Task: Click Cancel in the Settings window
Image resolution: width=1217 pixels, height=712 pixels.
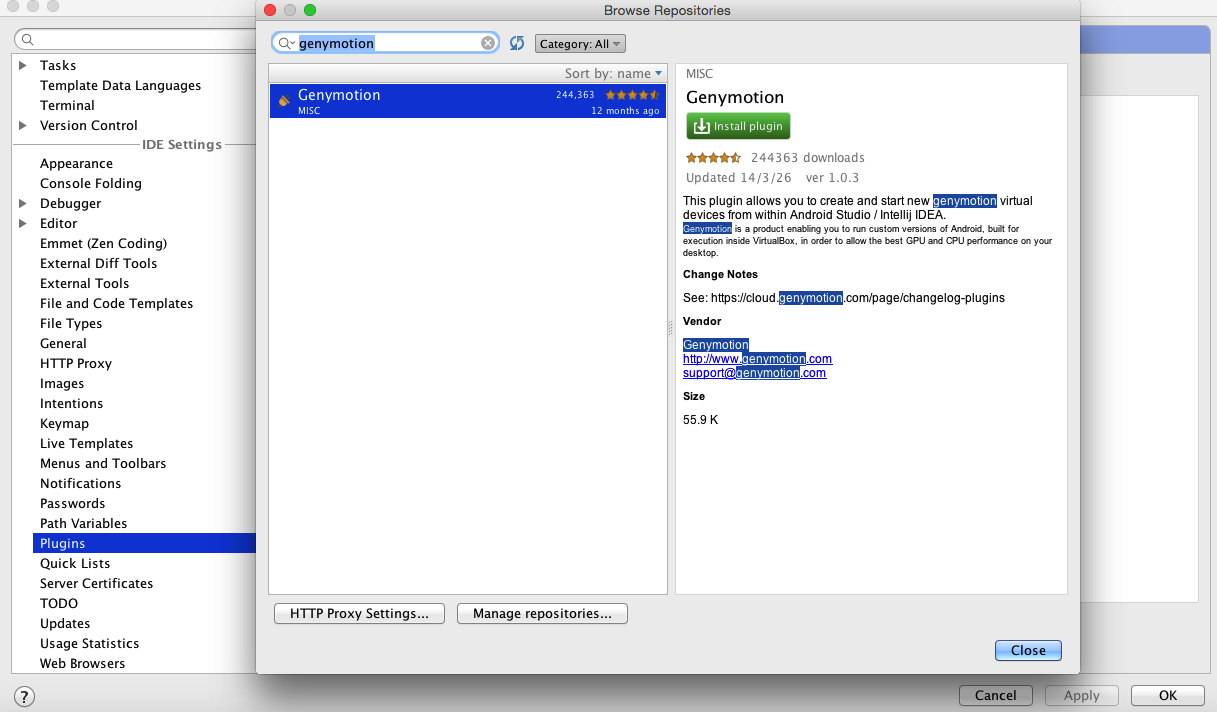Action: coord(995,695)
